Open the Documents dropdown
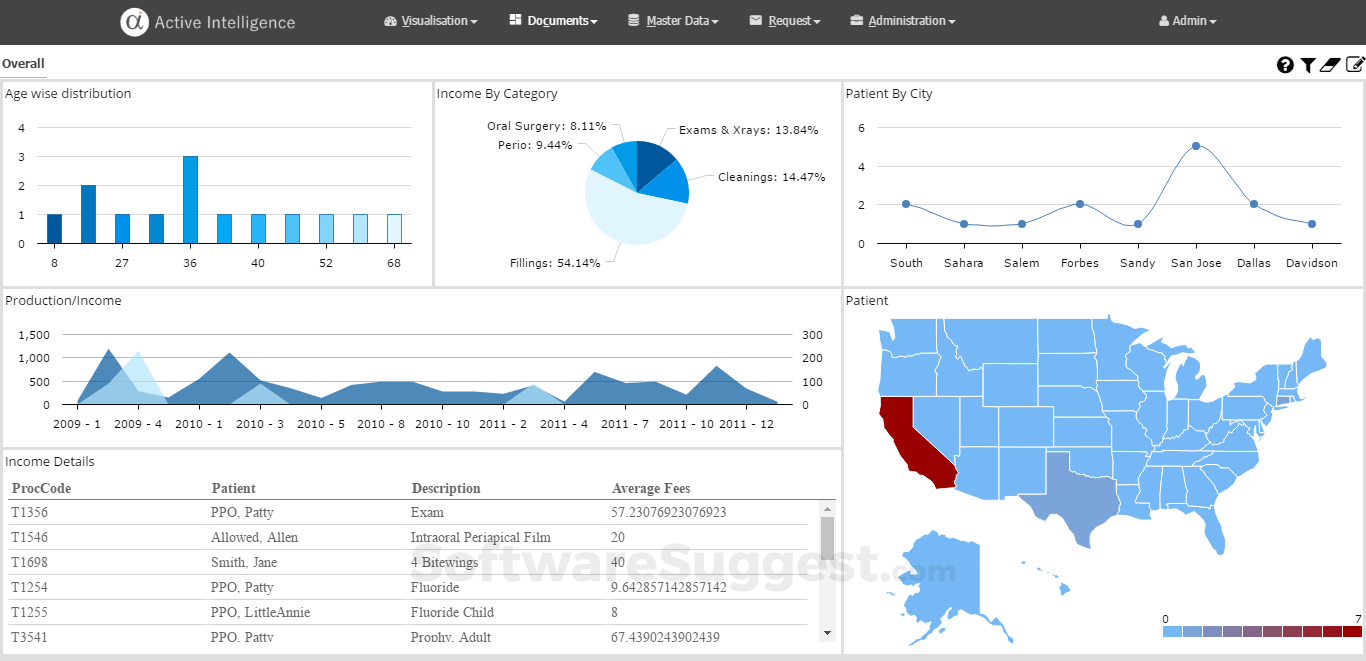This screenshot has height=661, width=1366. tap(553, 20)
